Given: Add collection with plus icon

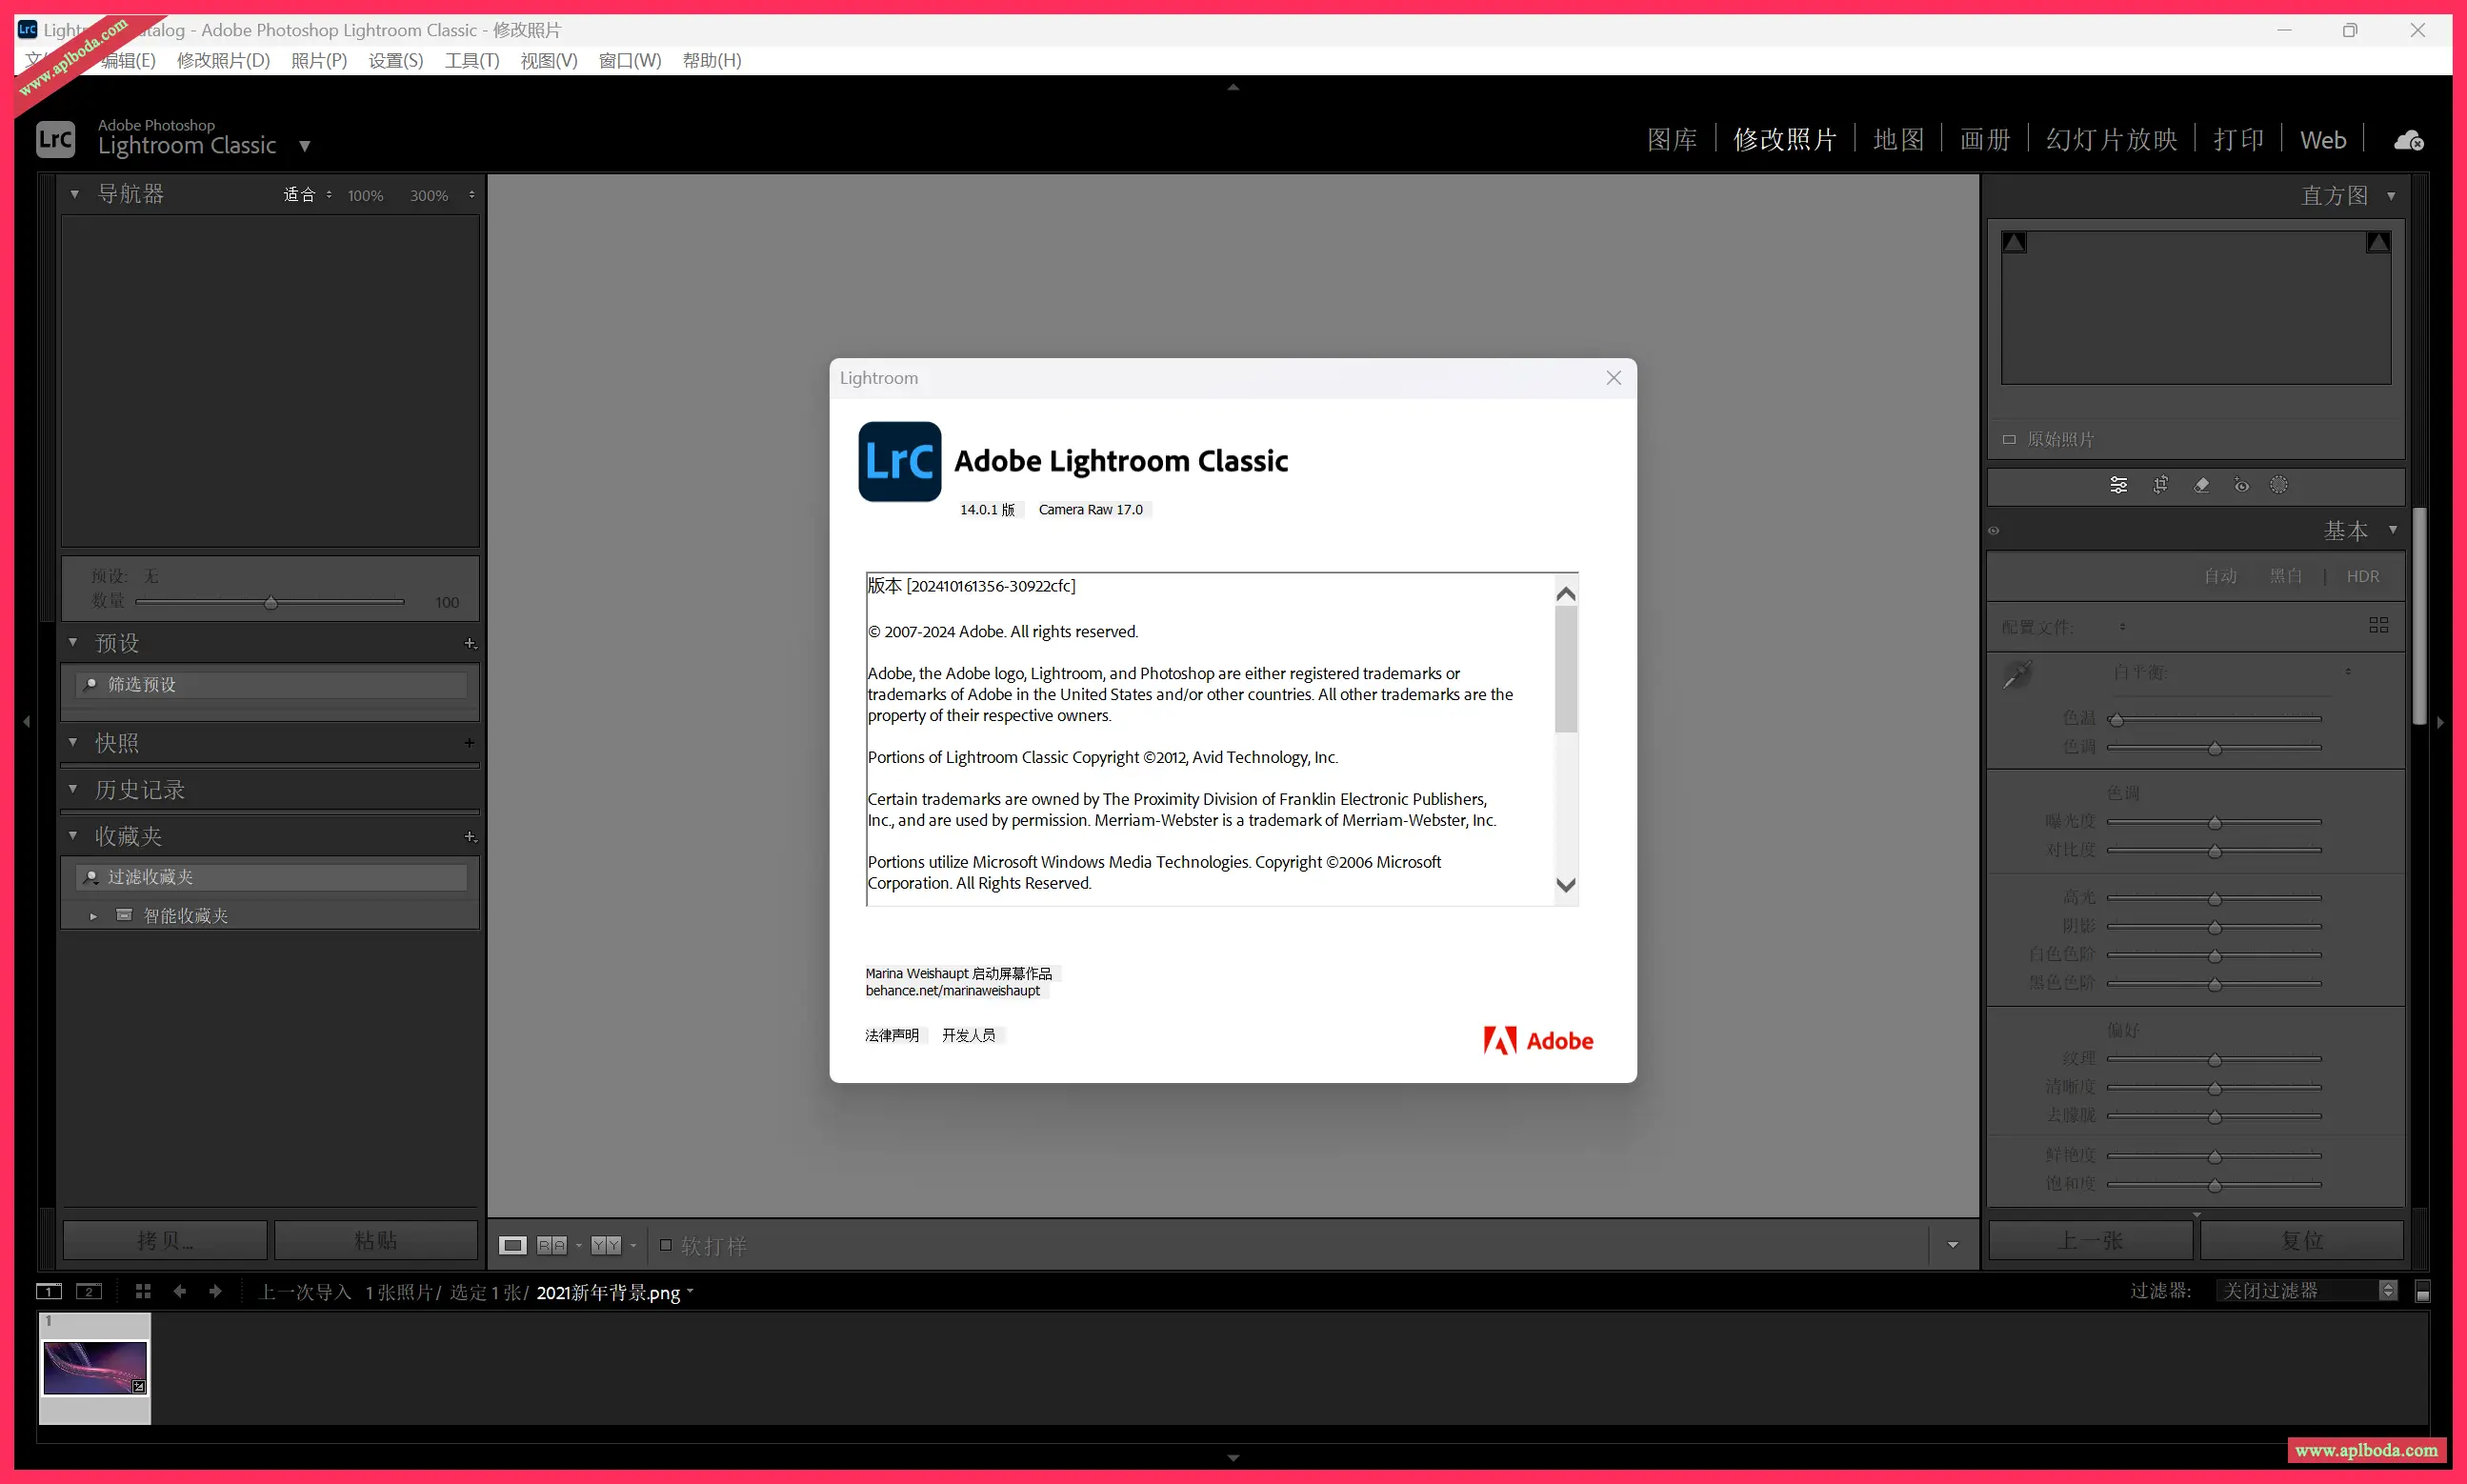Looking at the screenshot, I should click(x=470, y=837).
